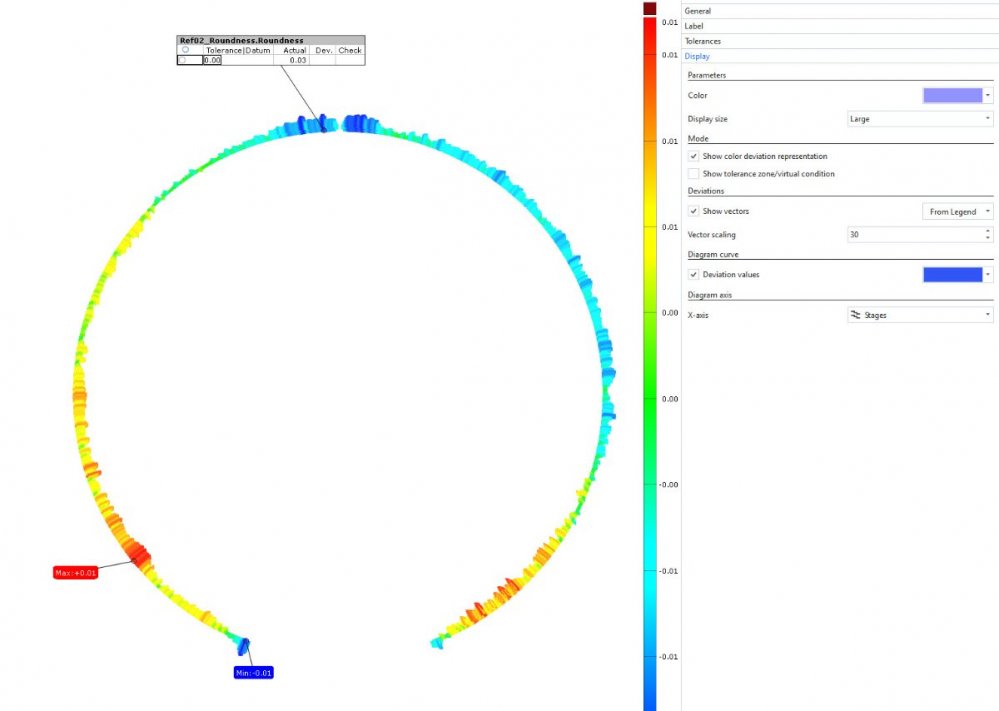999x711 pixels.
Task: Open the Display size dropdown
Action: click(x=920, y=119)
